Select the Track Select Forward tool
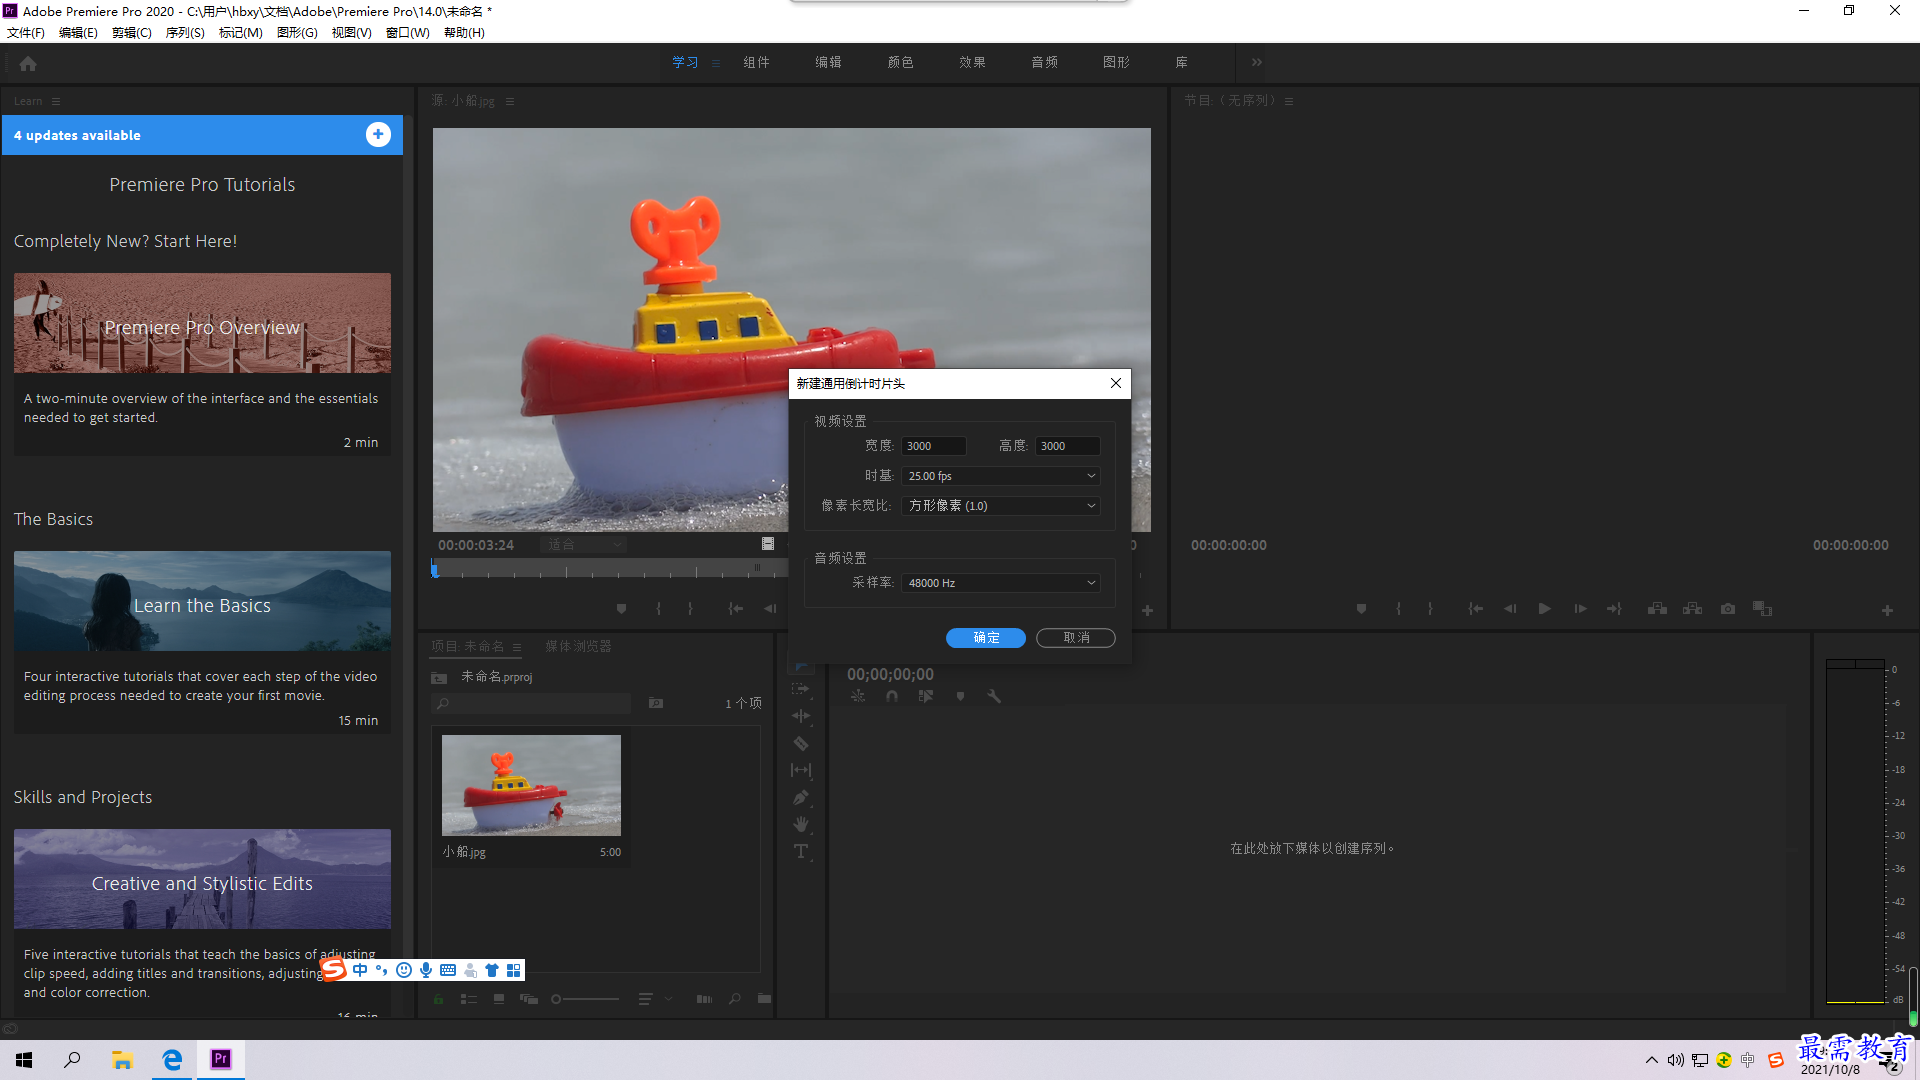The image size is (1920, 1080). (x=801, y=689)
